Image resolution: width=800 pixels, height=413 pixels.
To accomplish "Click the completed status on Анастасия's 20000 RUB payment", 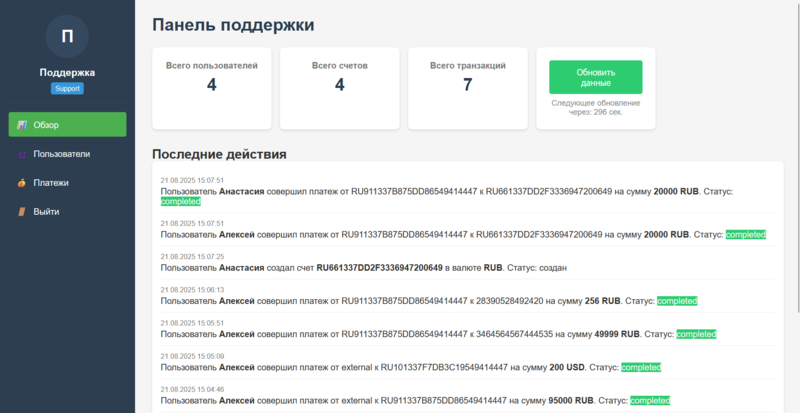I will point(181,202).
